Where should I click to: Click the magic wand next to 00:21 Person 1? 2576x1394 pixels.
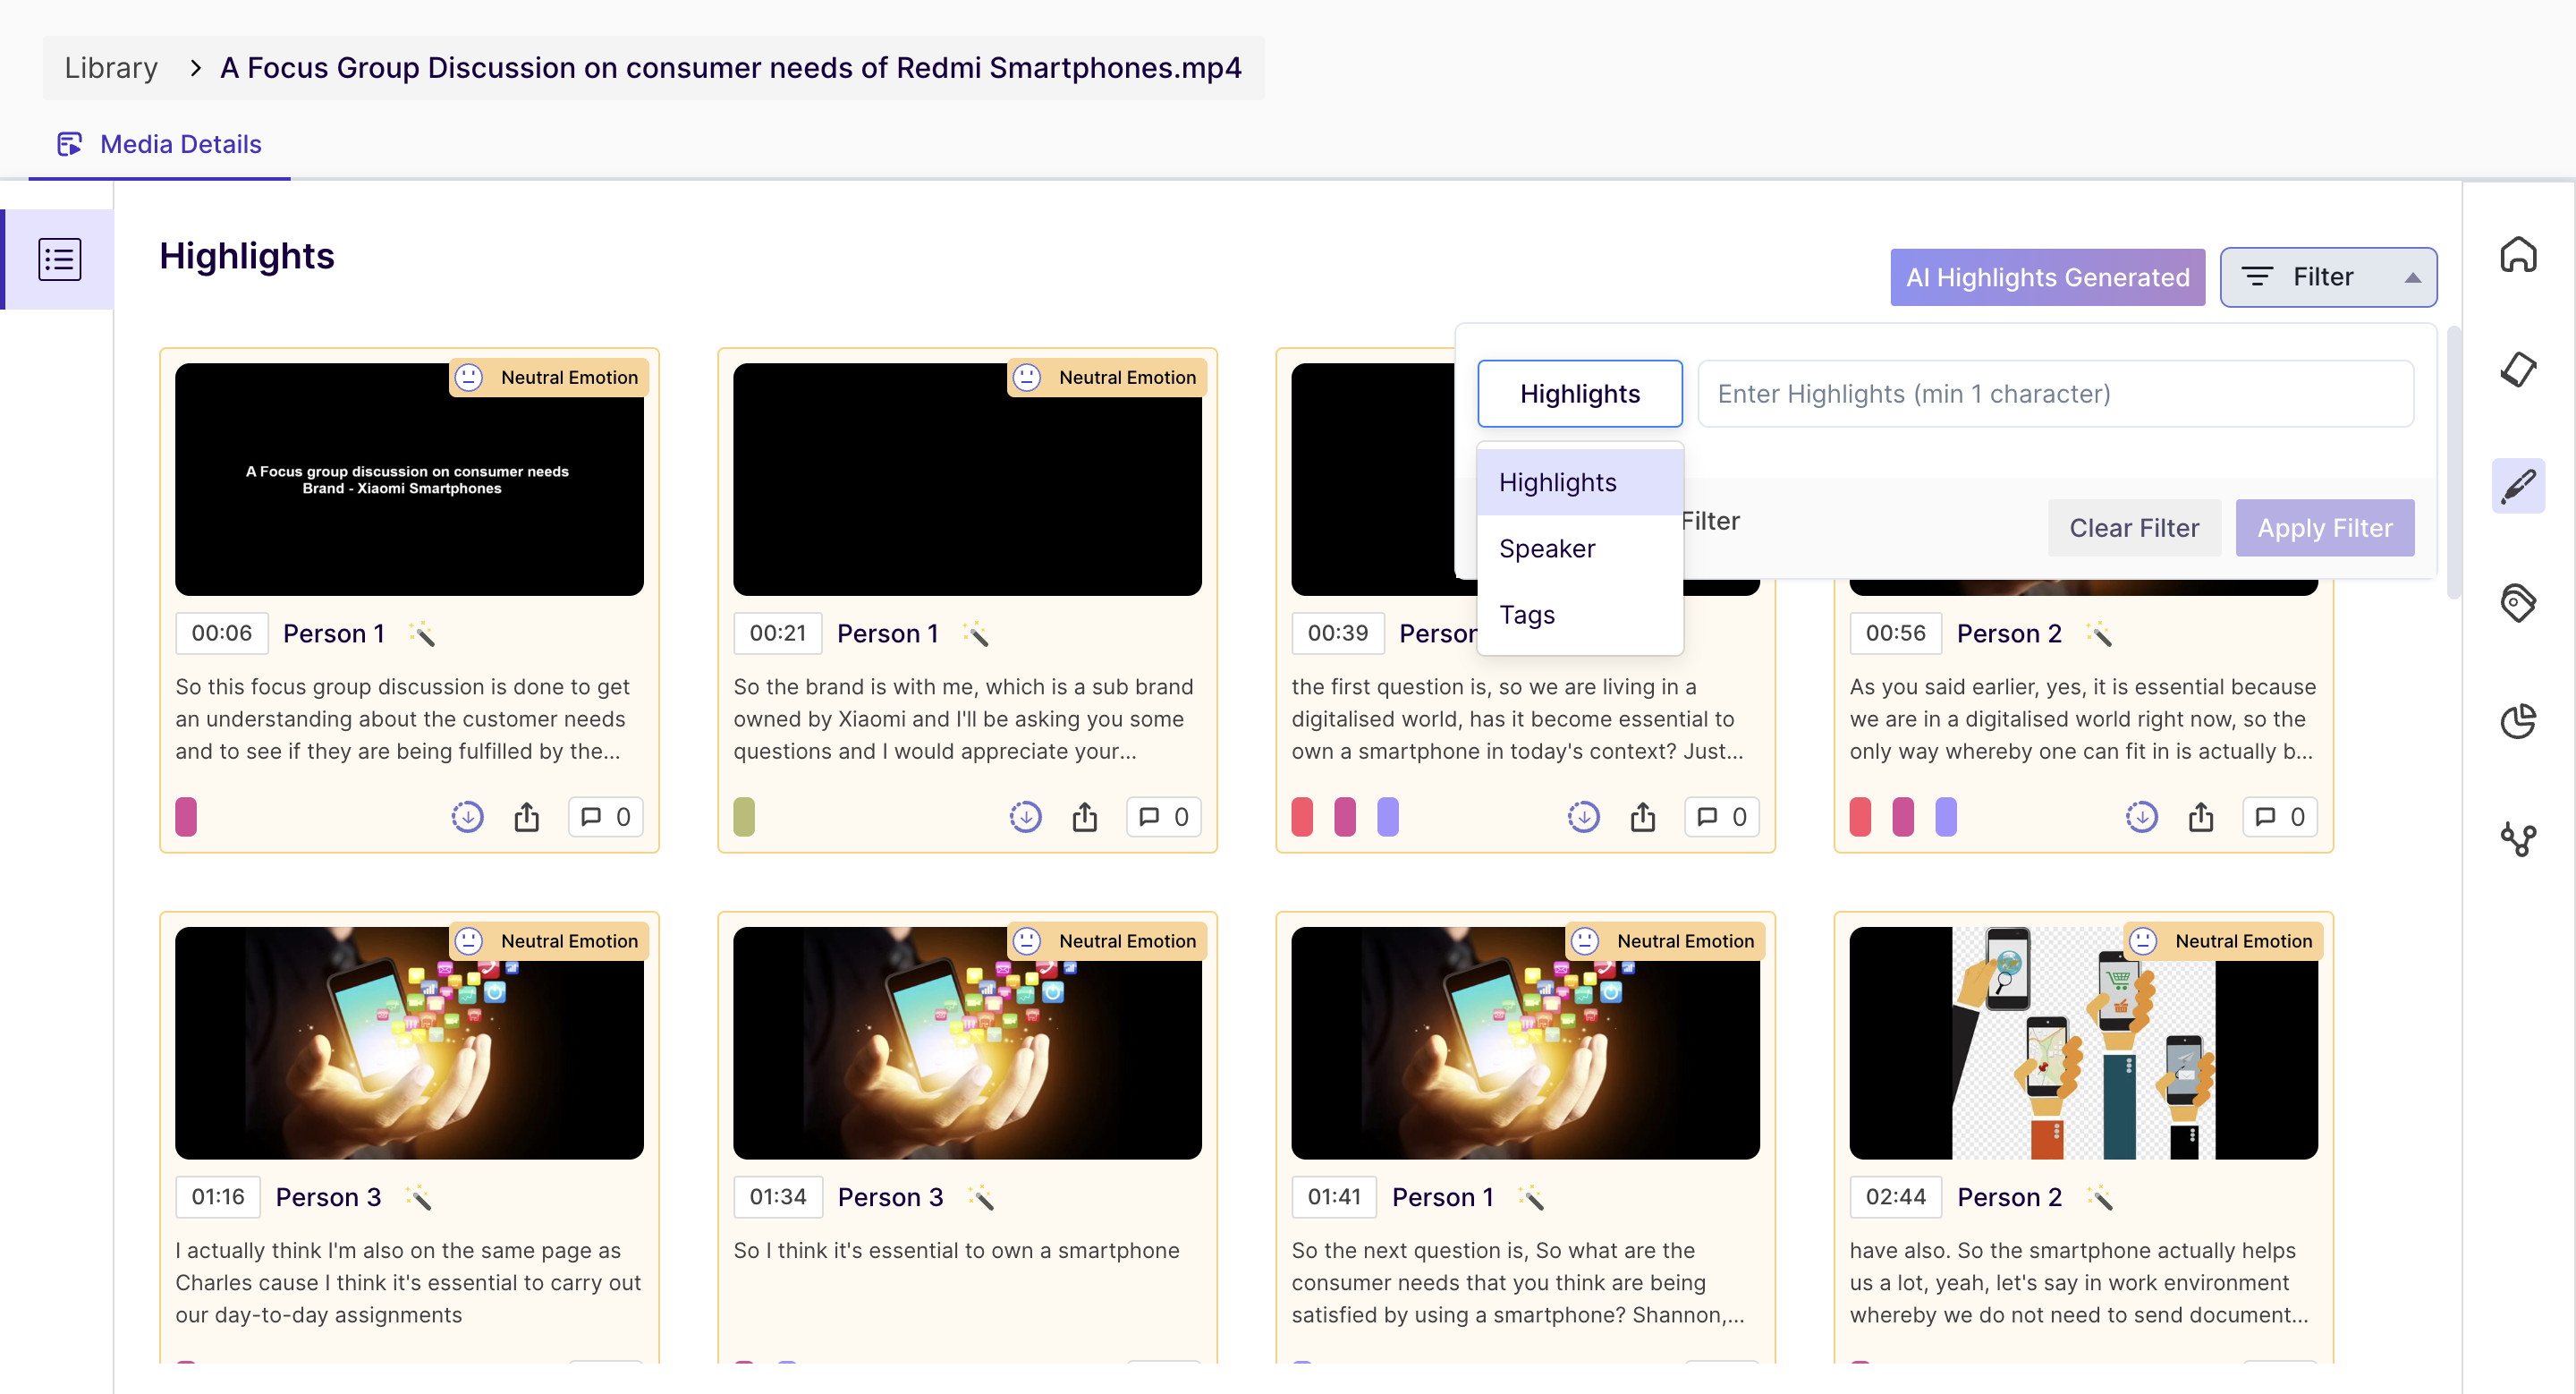tap(975, 633)
